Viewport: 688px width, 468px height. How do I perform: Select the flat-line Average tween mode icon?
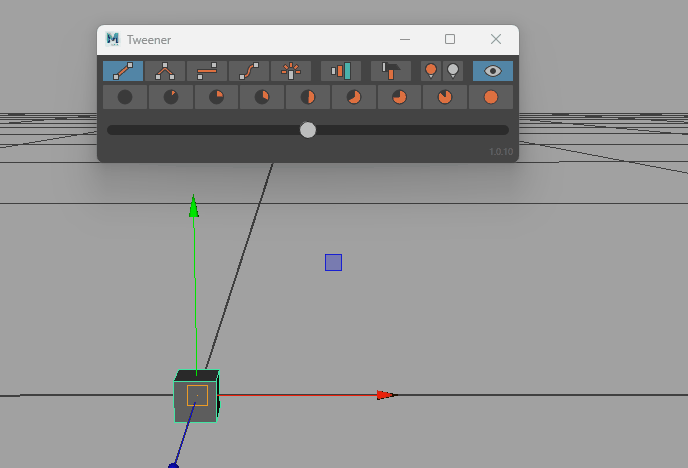pos(207,71)
